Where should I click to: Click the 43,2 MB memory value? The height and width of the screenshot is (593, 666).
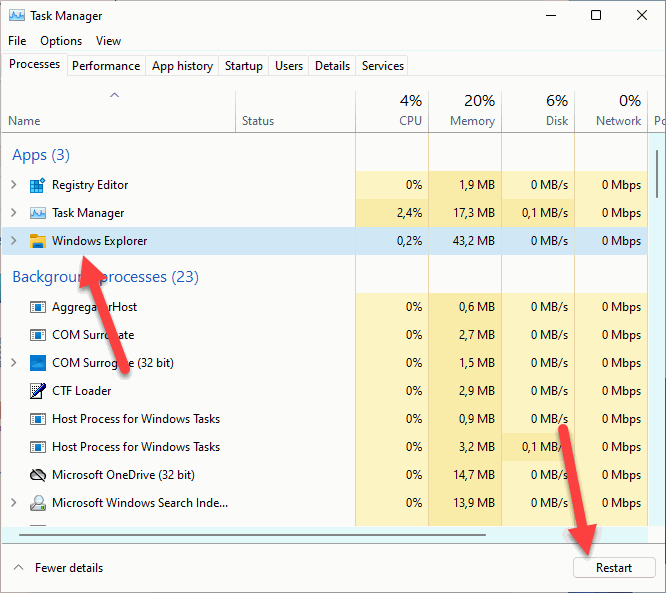(473, 241)
